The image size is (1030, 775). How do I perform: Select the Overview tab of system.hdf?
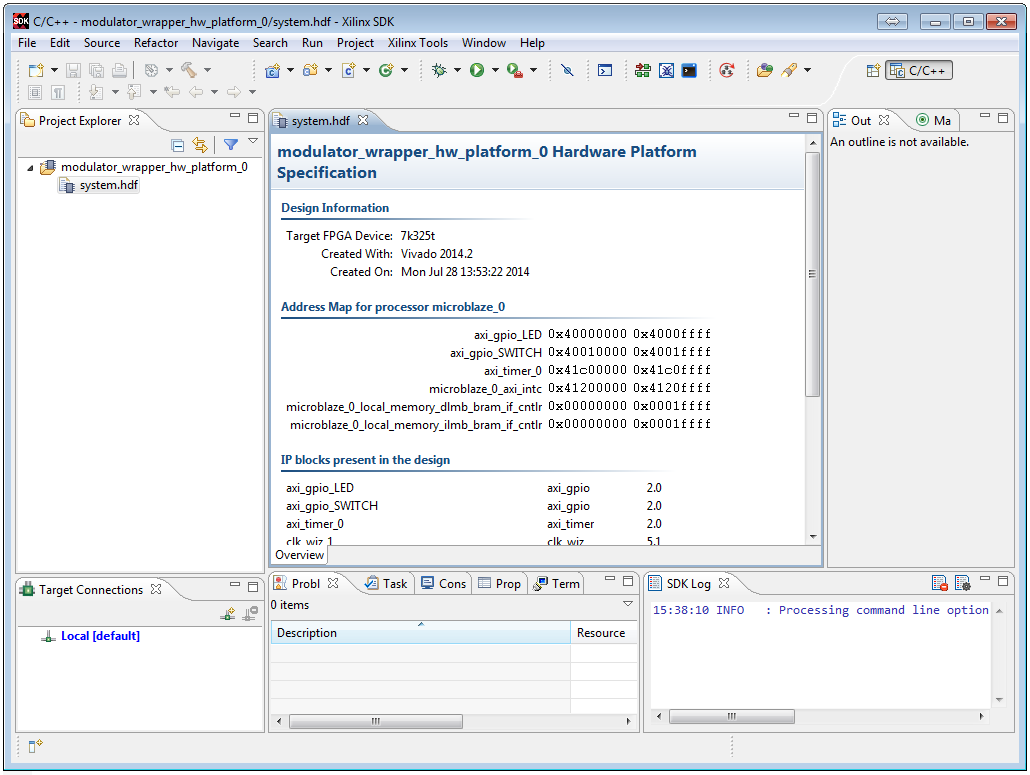coord(300,555)
